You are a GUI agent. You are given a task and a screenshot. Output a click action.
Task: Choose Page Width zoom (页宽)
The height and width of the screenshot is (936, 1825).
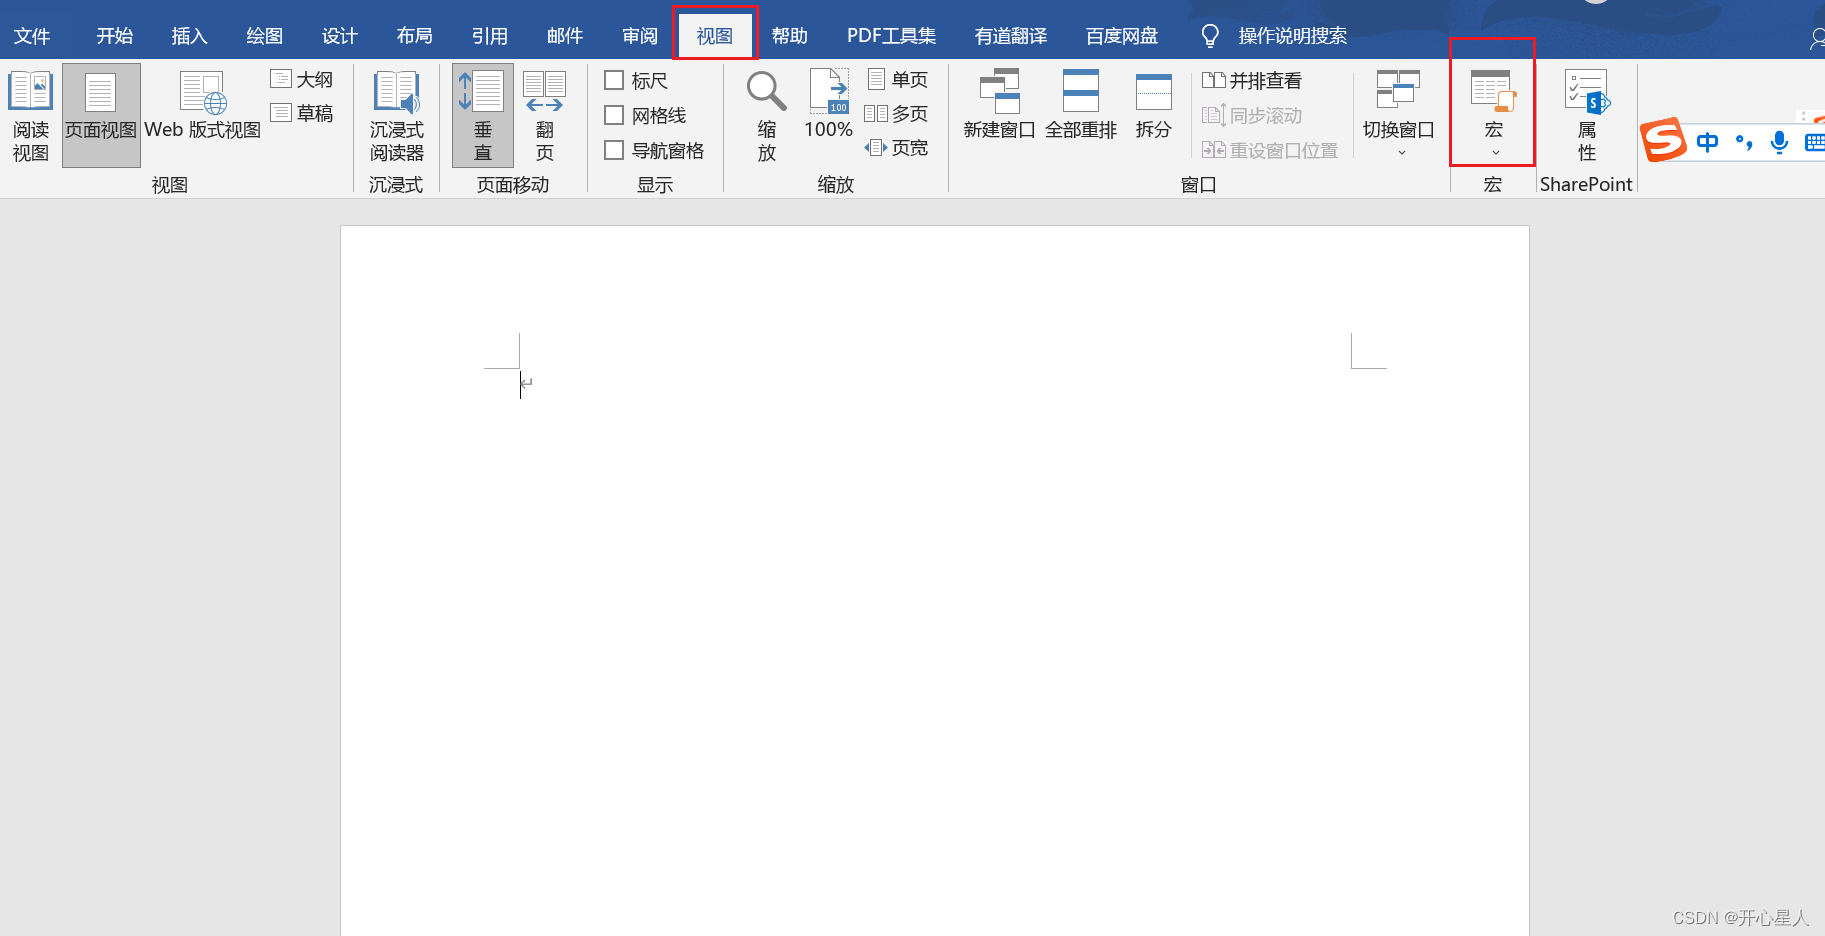pos(897,147)
